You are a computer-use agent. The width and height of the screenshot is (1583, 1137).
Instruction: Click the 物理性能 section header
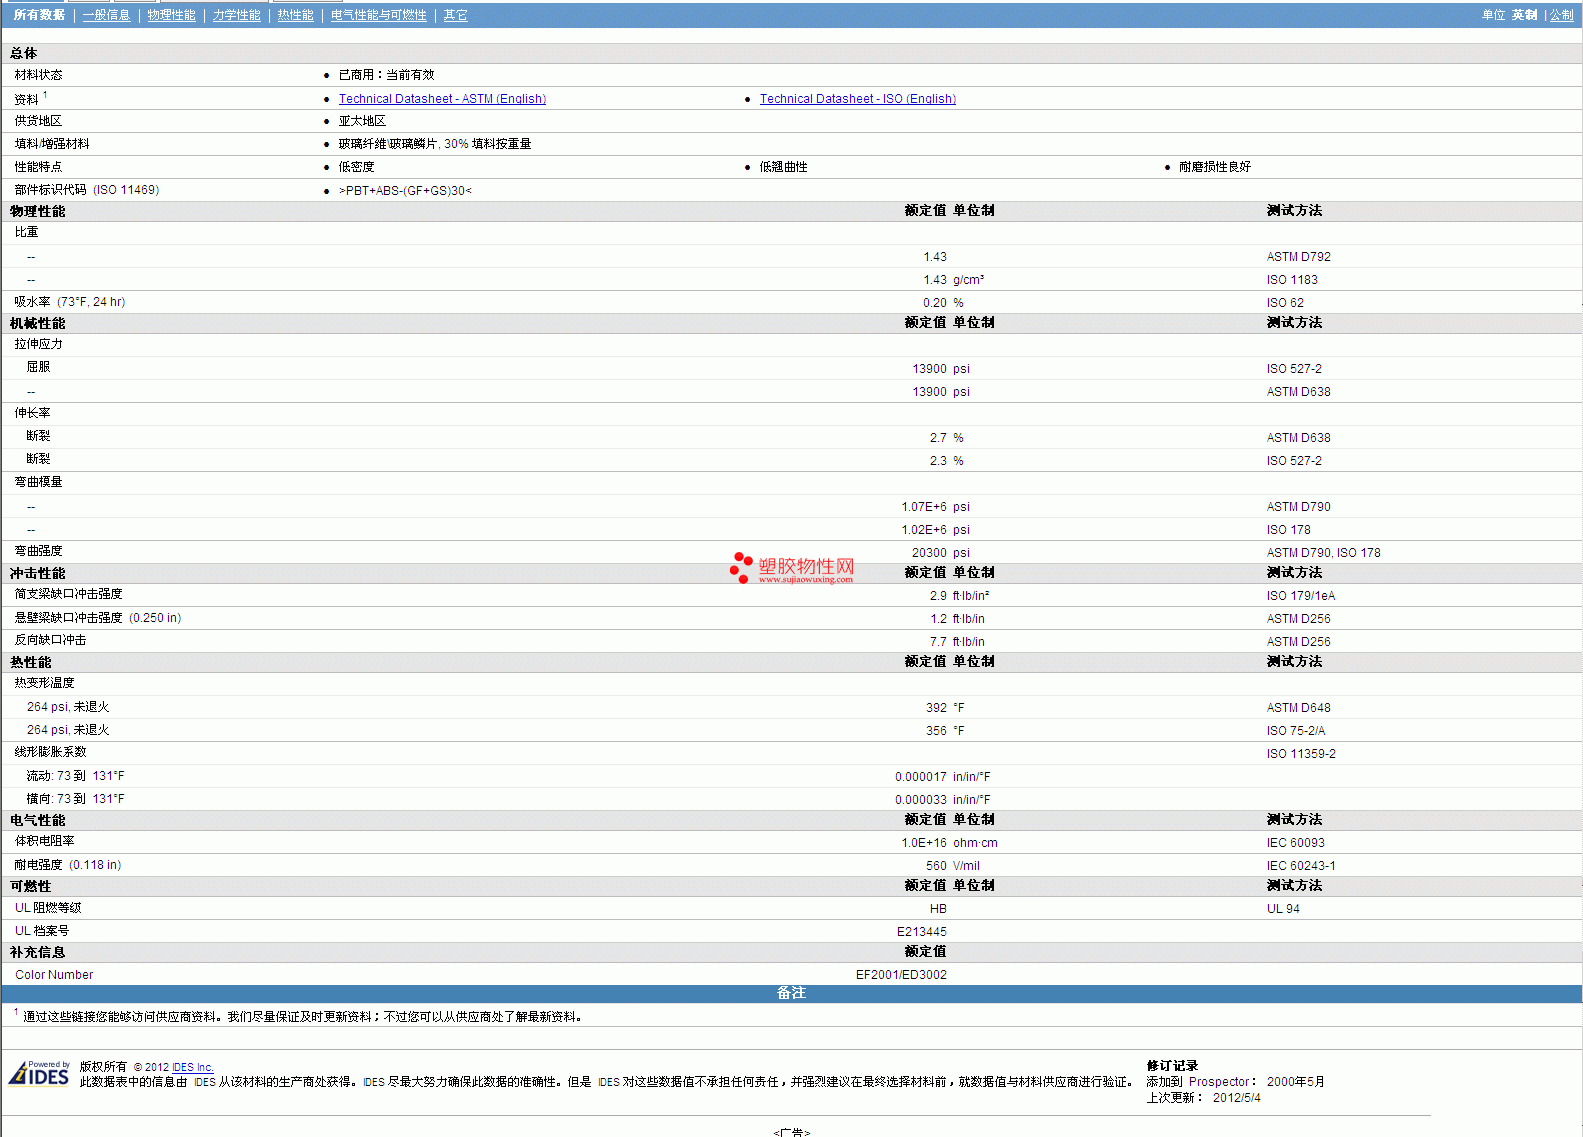pyautogui.click(x=38, y=211)
